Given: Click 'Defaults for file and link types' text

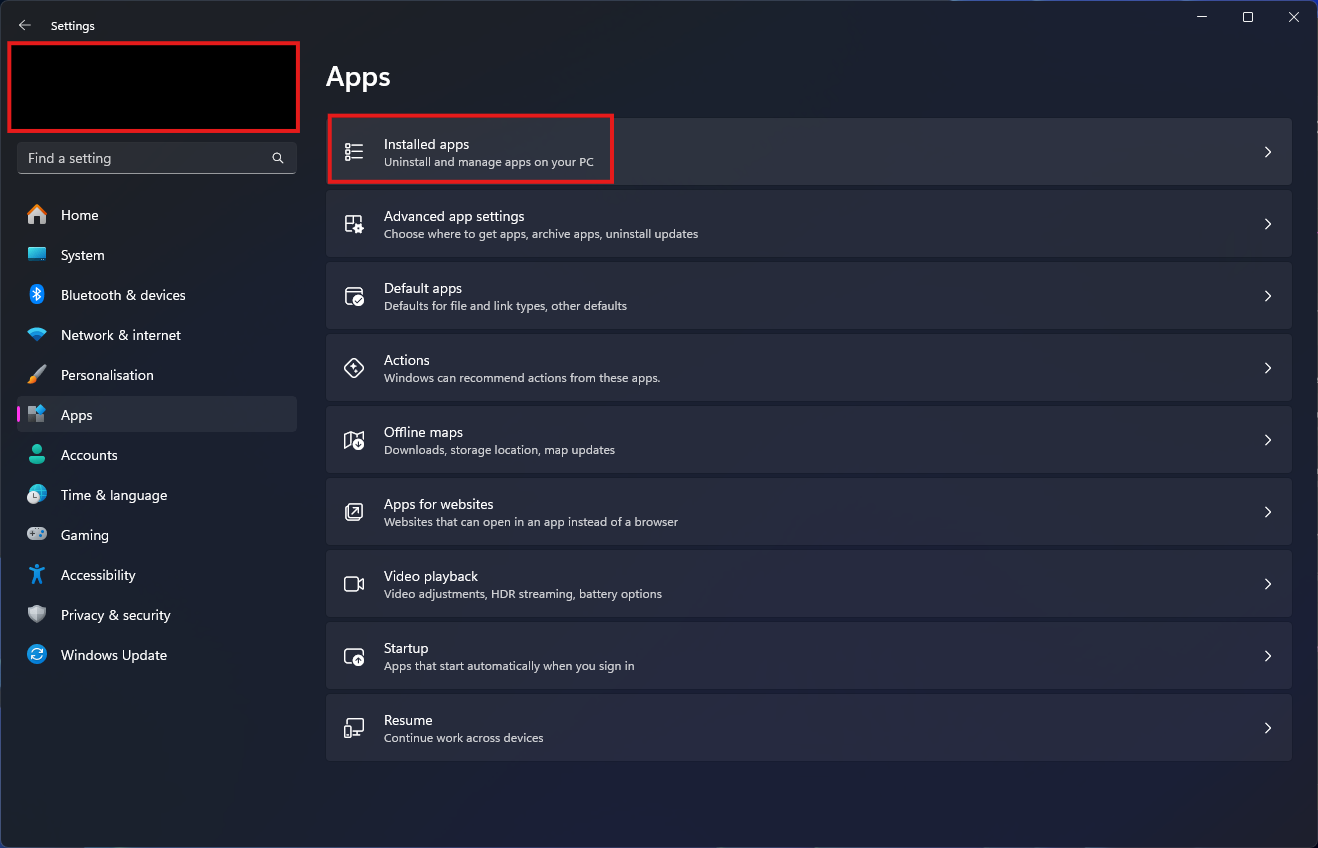Looking at the screenshot, I should click(505, 306).
